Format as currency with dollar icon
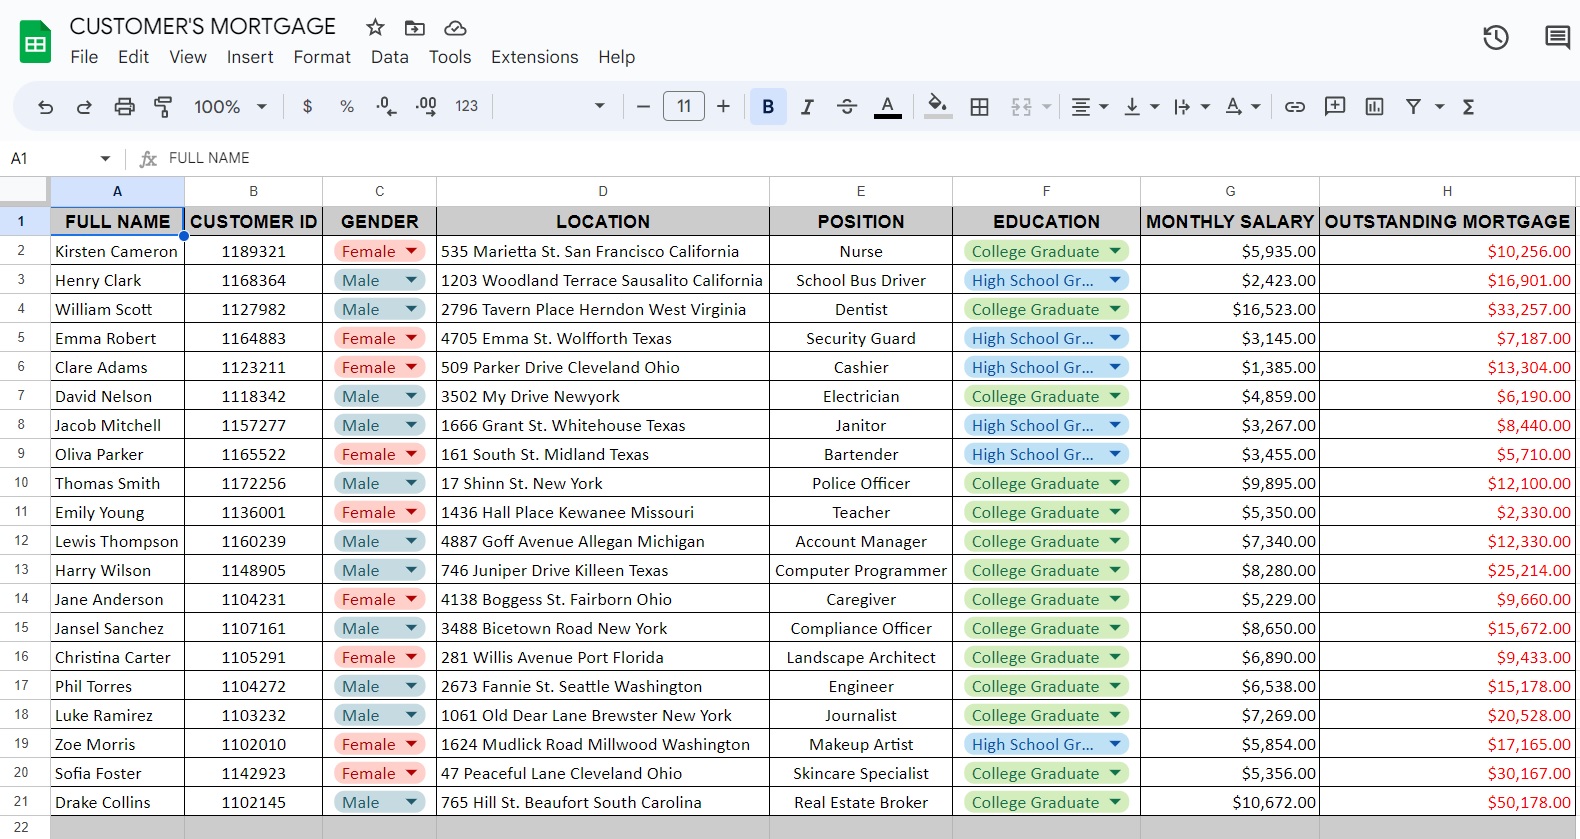 [x=307, y=107]
